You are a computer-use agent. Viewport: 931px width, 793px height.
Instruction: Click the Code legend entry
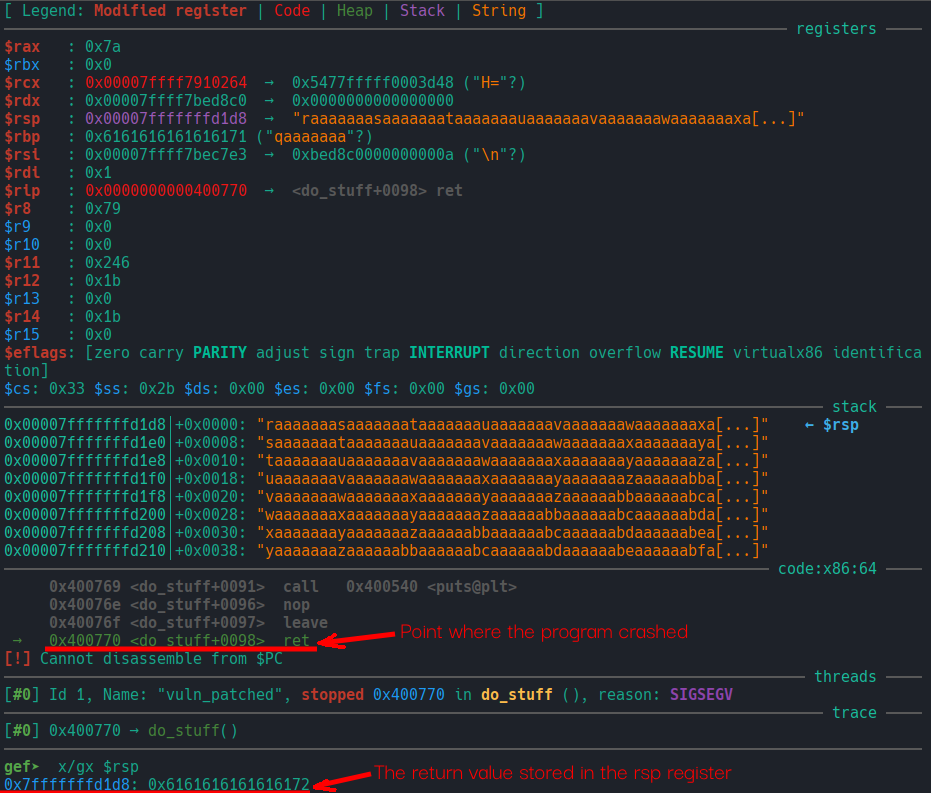tap(294, 11)
